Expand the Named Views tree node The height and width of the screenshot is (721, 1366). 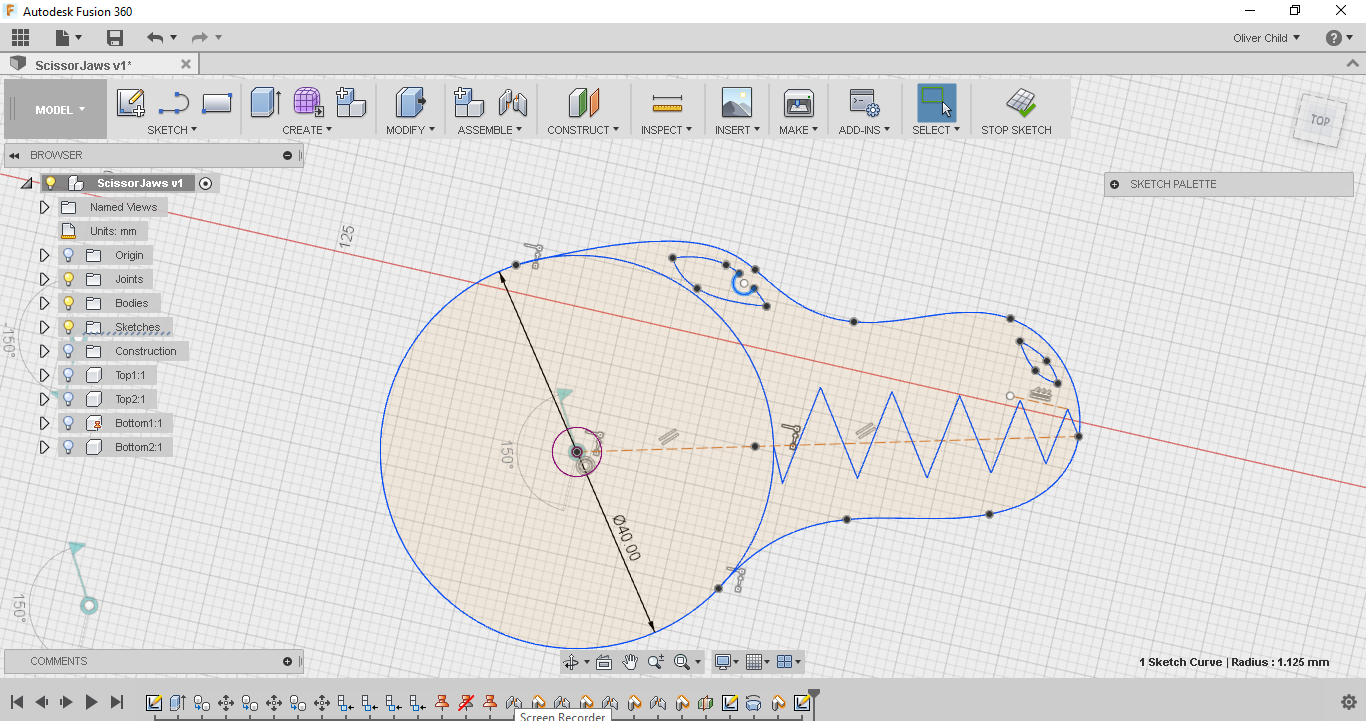coord(44,207)
